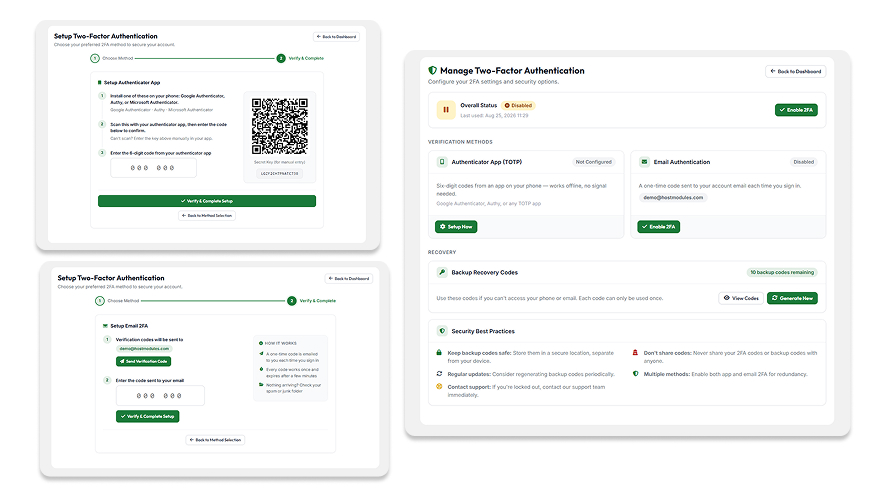
Task: Click Verify & Complete Setup in Email 2FA setup
Action: click(147, 417)
